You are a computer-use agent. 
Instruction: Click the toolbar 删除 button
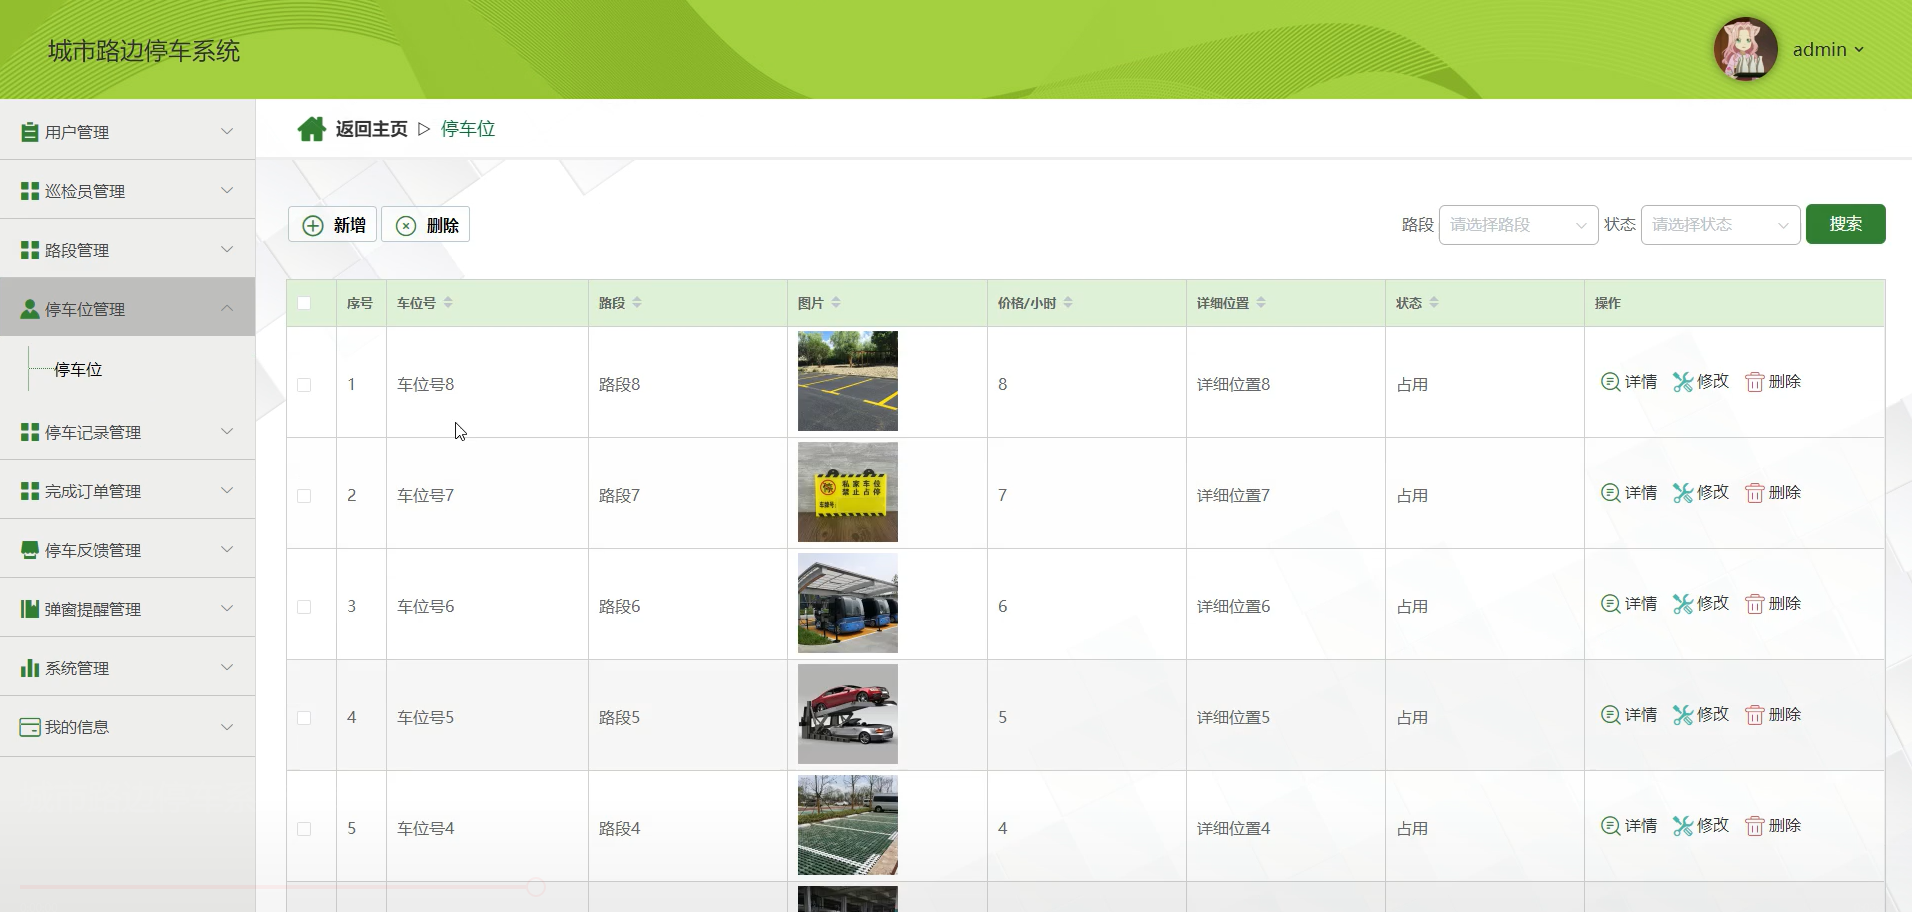[426, 225]
